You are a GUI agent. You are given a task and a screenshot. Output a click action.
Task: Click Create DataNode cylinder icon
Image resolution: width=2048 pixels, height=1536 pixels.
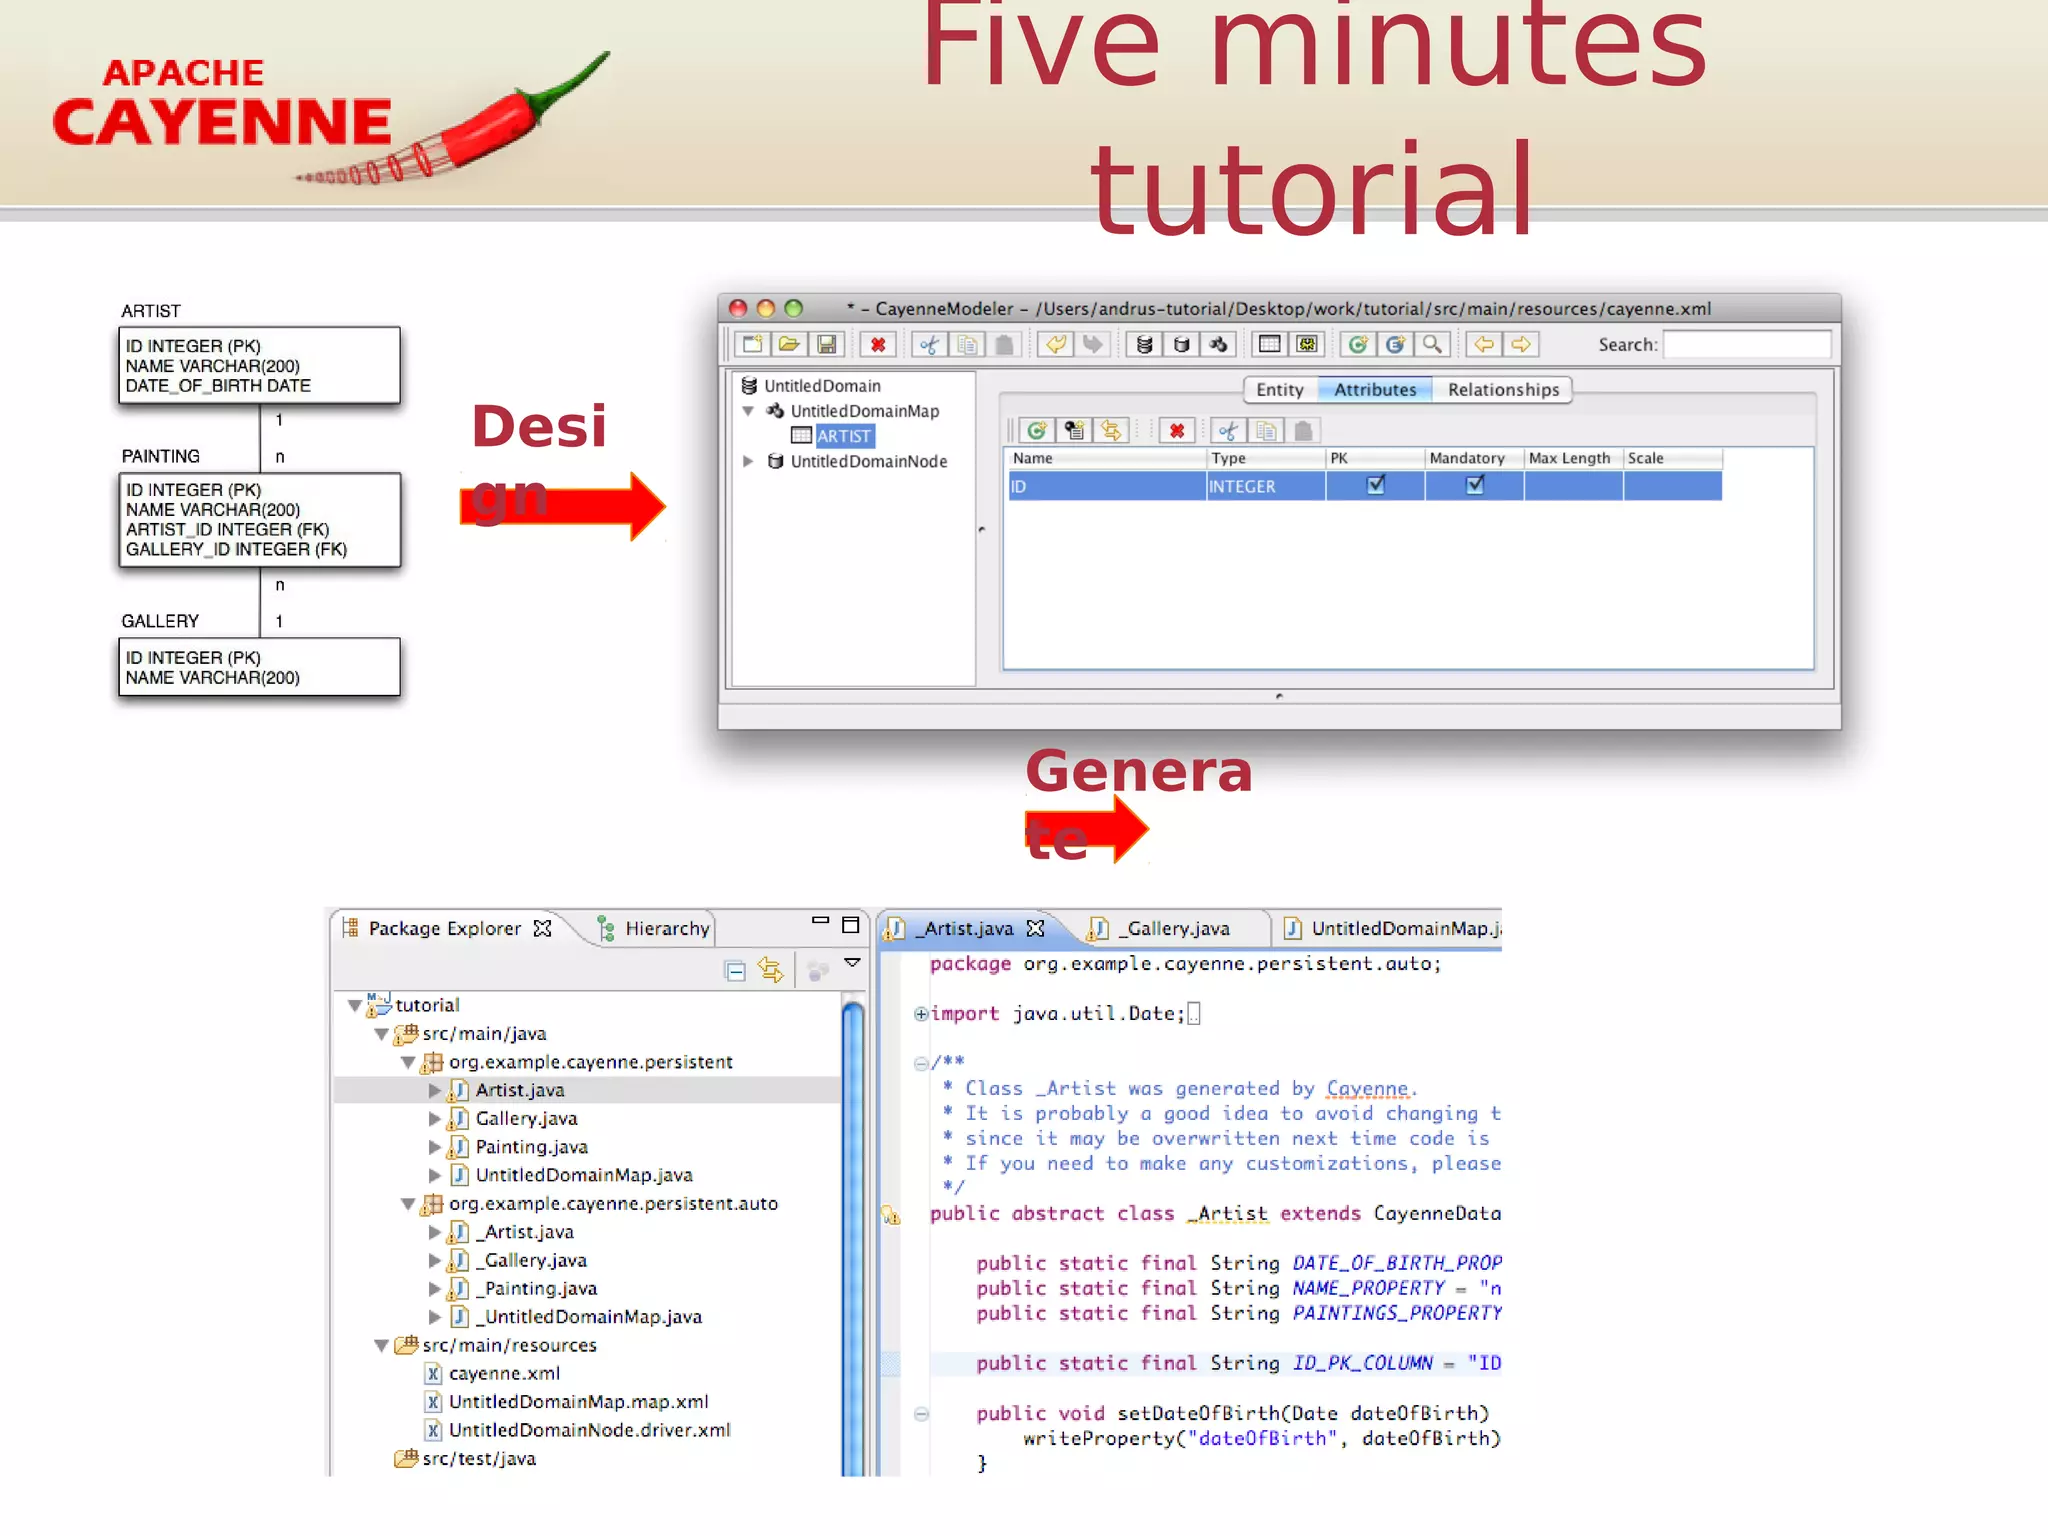[1181, 345]
